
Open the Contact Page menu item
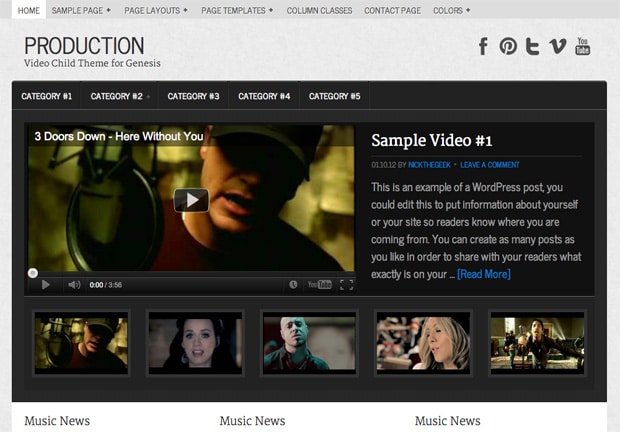point(392,10)
